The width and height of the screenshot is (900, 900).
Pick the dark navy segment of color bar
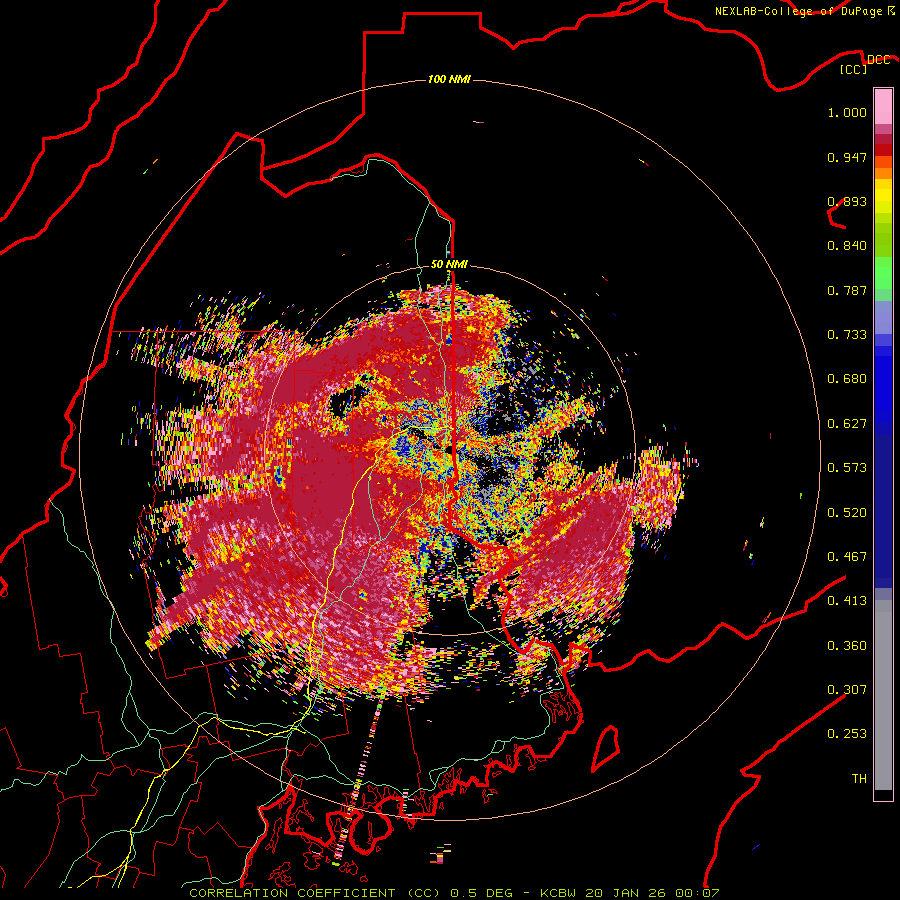pyautogui.click(x=883, y=511)
